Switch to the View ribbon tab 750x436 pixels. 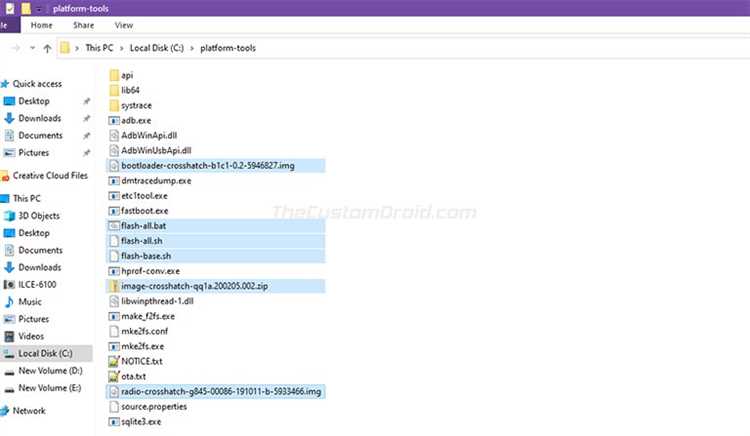124,25
